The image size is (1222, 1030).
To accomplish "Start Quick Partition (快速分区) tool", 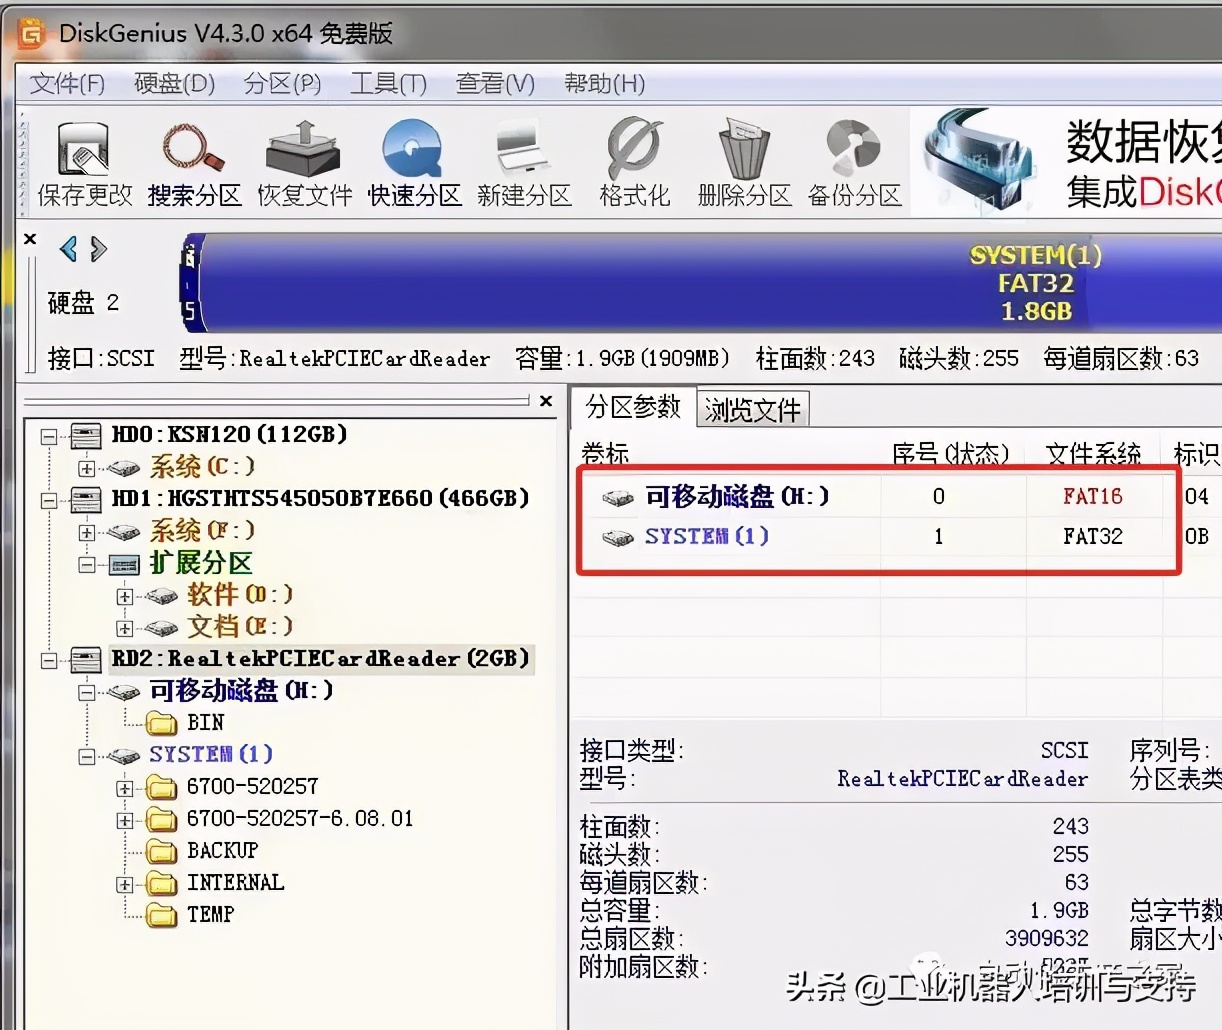I will tap(414, 164).
